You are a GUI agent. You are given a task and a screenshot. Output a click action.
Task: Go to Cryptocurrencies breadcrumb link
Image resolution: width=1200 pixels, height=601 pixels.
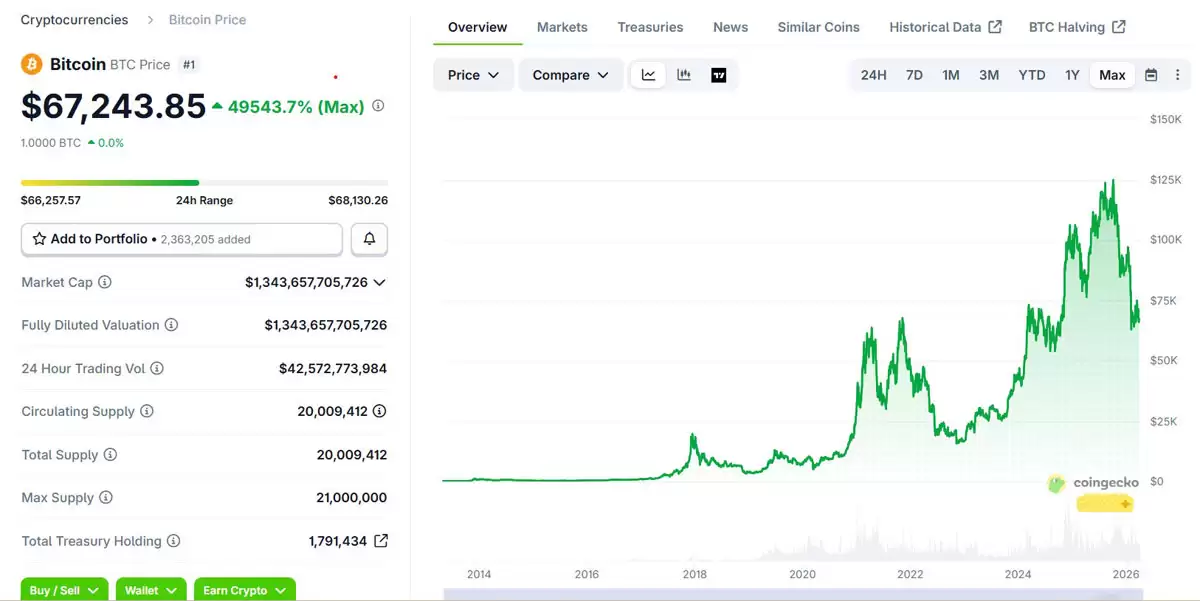click(74, 20)
